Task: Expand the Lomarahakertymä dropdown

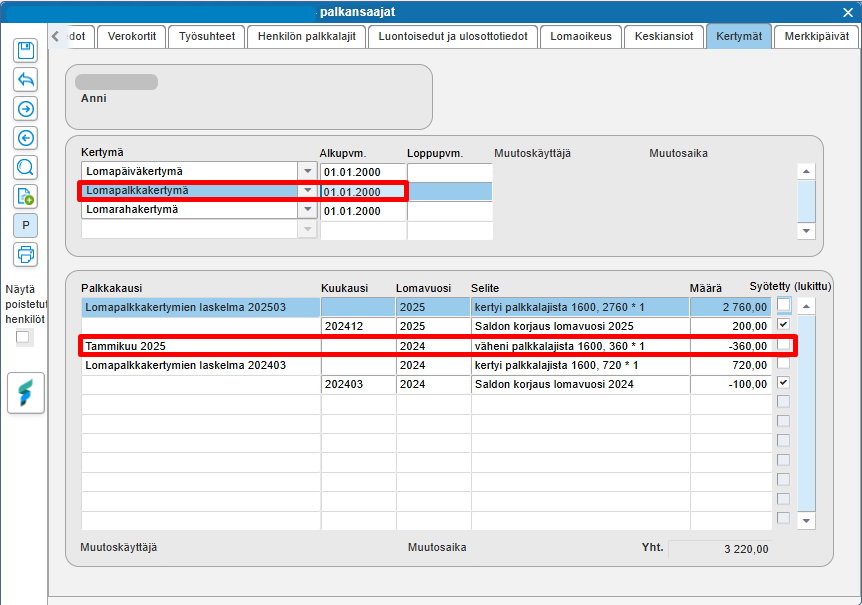Action: (x=308, y=209)
